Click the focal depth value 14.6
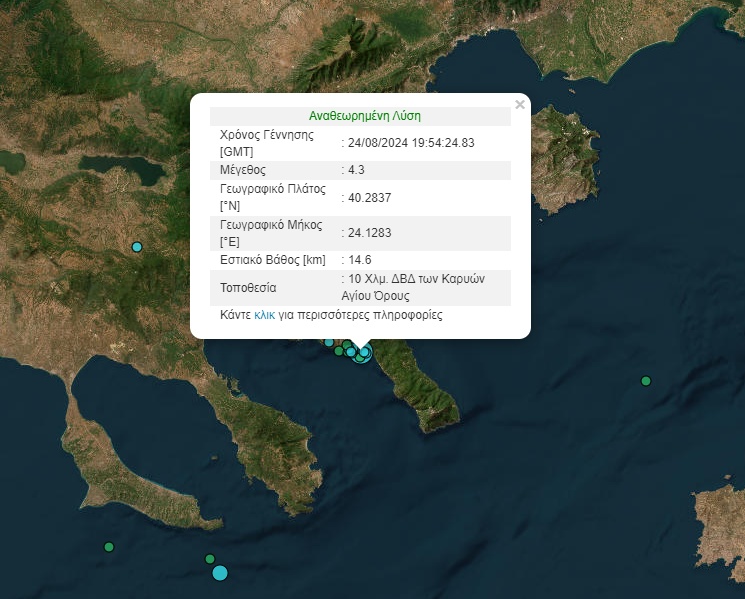The image size is (745, 599). [359, 260]
